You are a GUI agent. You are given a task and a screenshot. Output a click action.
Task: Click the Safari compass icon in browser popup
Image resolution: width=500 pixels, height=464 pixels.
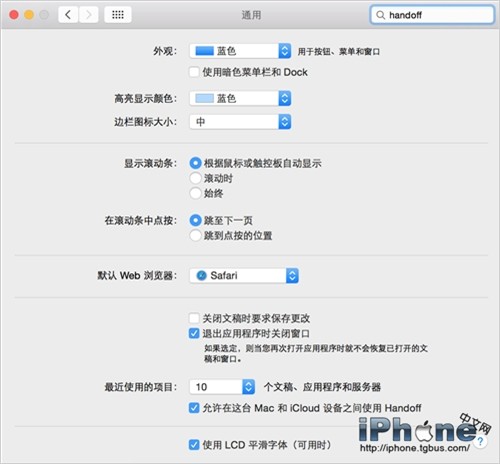[x=201, y=276]
